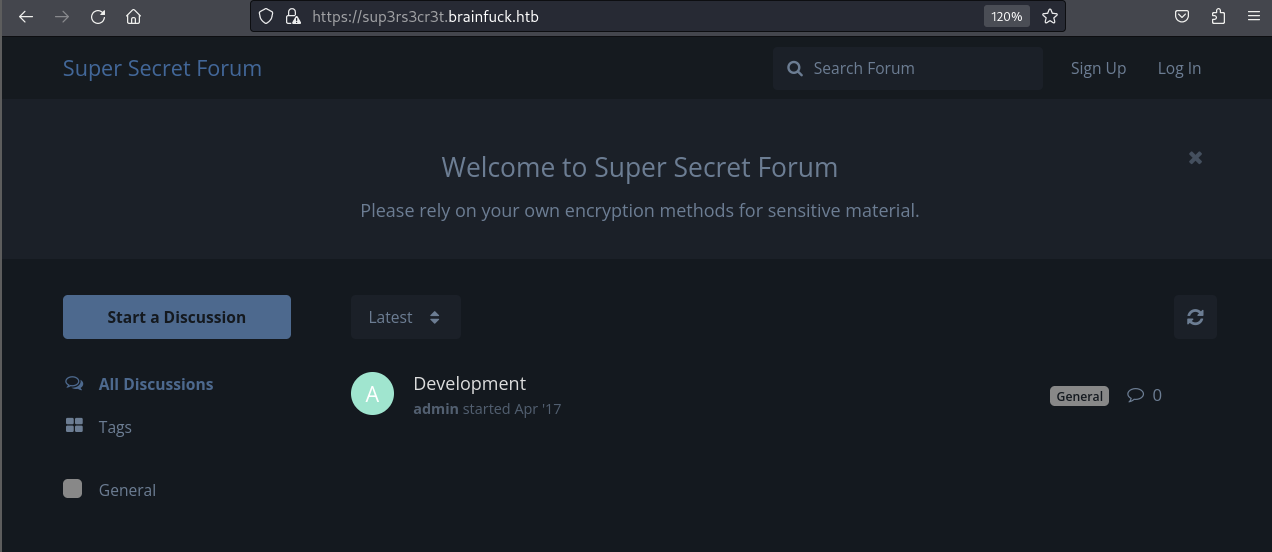
Task: Click the browser back arrow
Action: click(26, 16)
